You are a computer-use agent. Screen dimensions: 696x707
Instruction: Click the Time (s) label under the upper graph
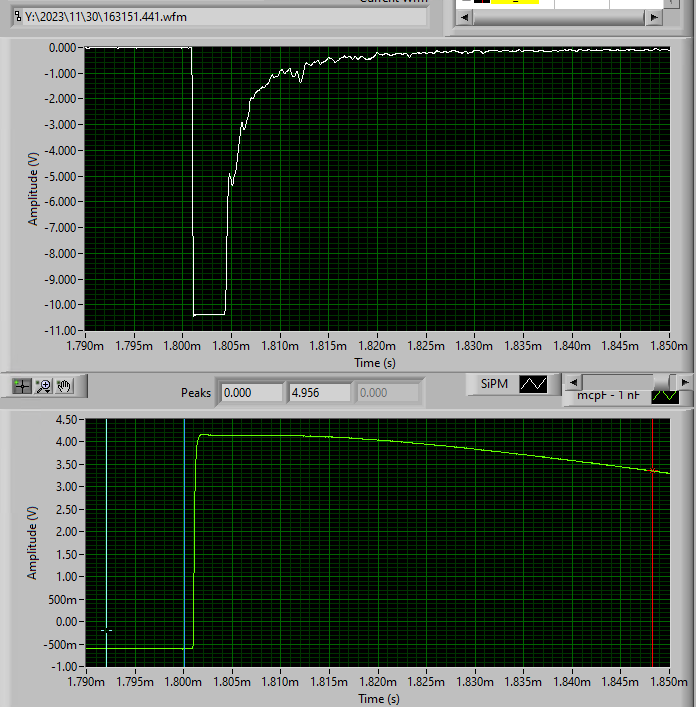[375, 363]
